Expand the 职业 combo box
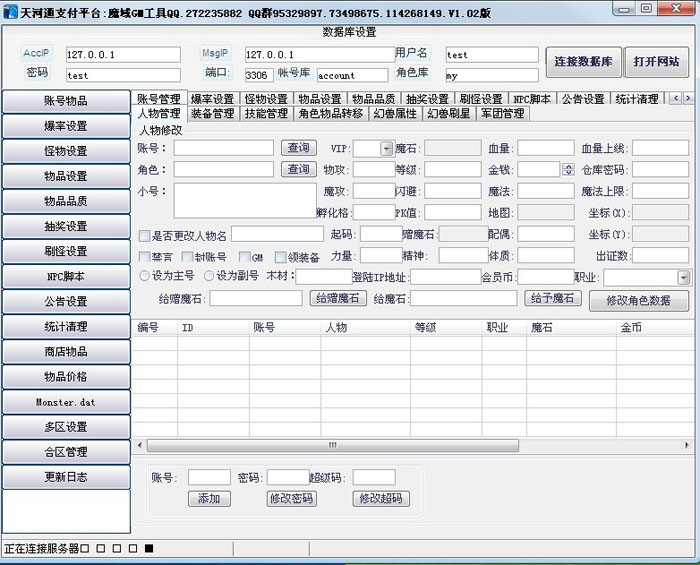700x565 pixels. point(684,277)
